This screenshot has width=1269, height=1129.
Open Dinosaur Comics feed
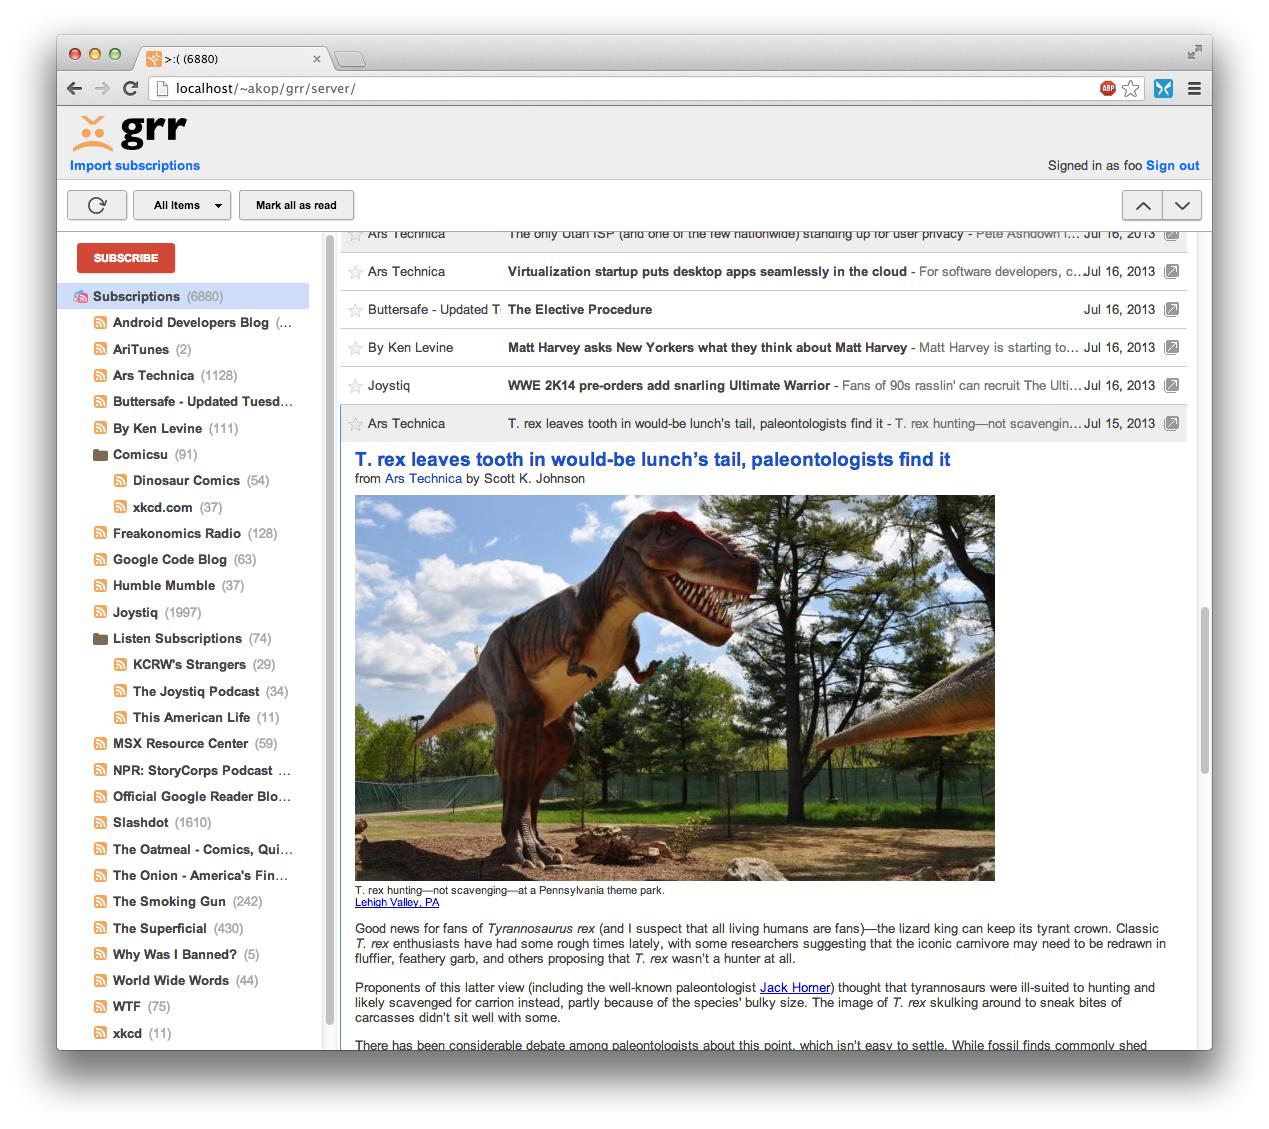tap(186, 480)
